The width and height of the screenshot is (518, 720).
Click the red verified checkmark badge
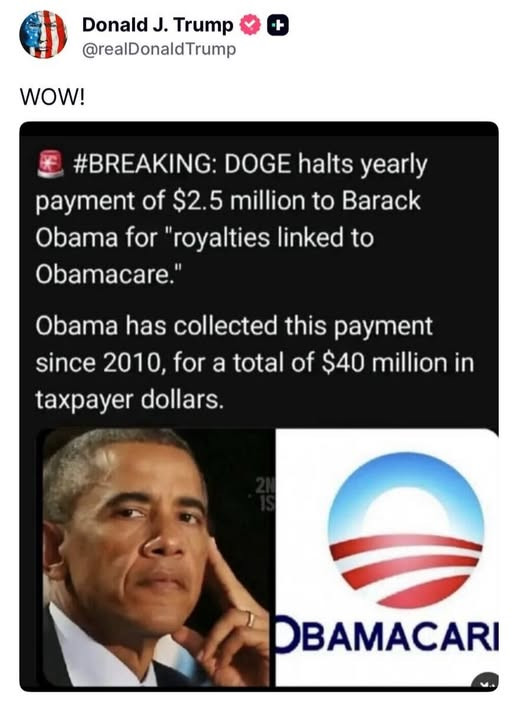[x=249, y=26]
